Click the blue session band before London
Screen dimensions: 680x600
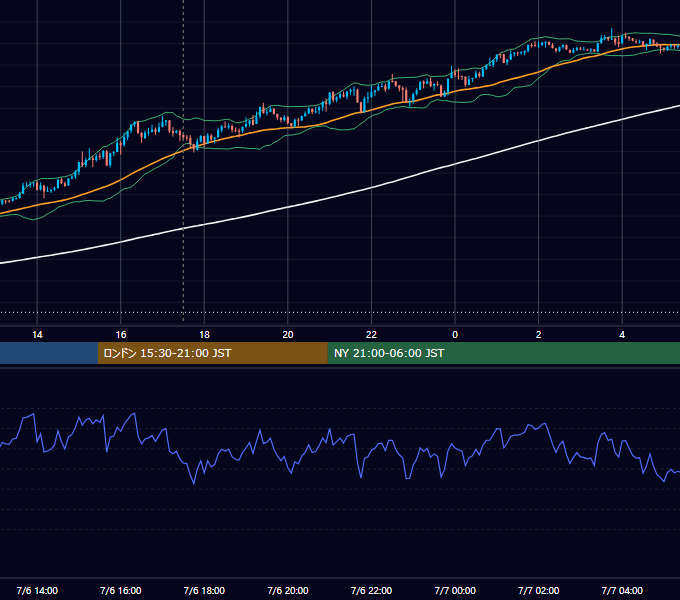point(49,353)
